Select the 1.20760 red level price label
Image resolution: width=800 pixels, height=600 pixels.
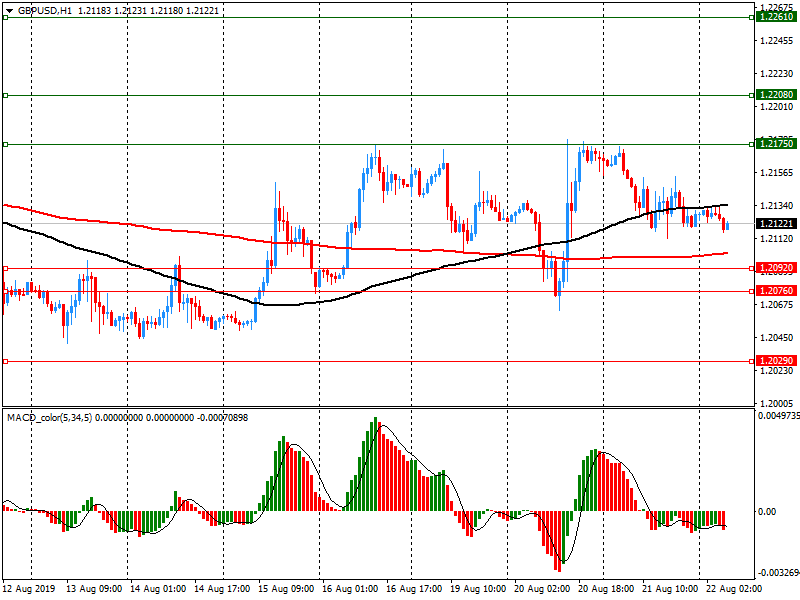776,291
